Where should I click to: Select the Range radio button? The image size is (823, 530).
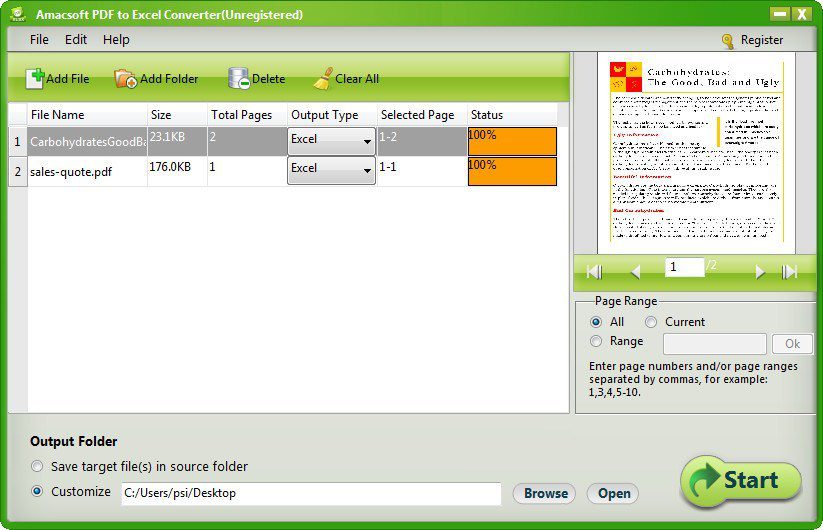596,341
